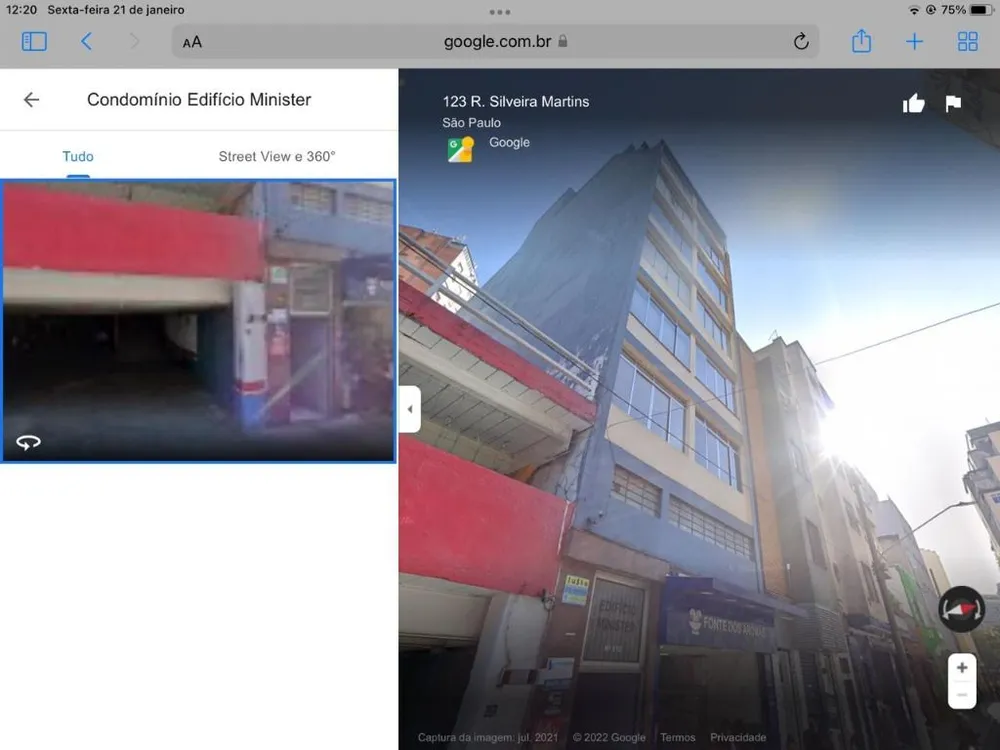The height and width of the screenshot is (750, 1000).
Task: Tap the Sexta-feira 21 de janeiro date
Action: pyautogui.click(x=116, y=10)
